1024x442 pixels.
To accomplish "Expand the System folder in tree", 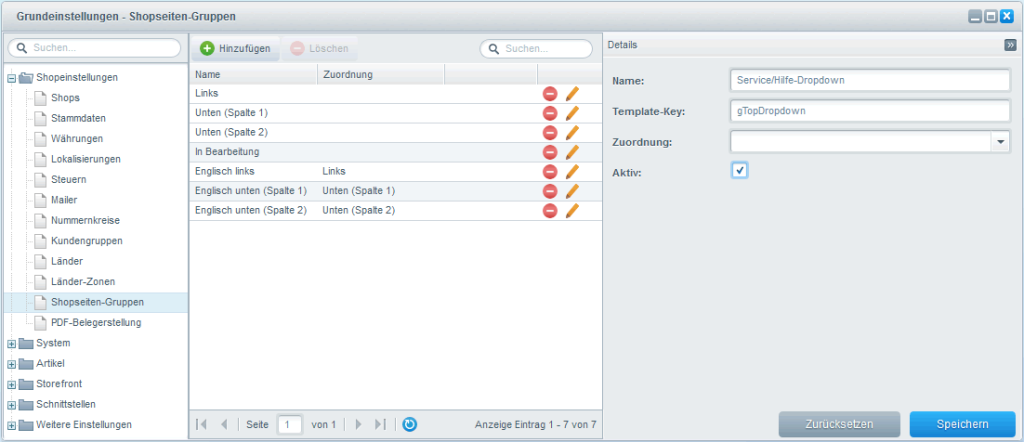I will [12, 344].
